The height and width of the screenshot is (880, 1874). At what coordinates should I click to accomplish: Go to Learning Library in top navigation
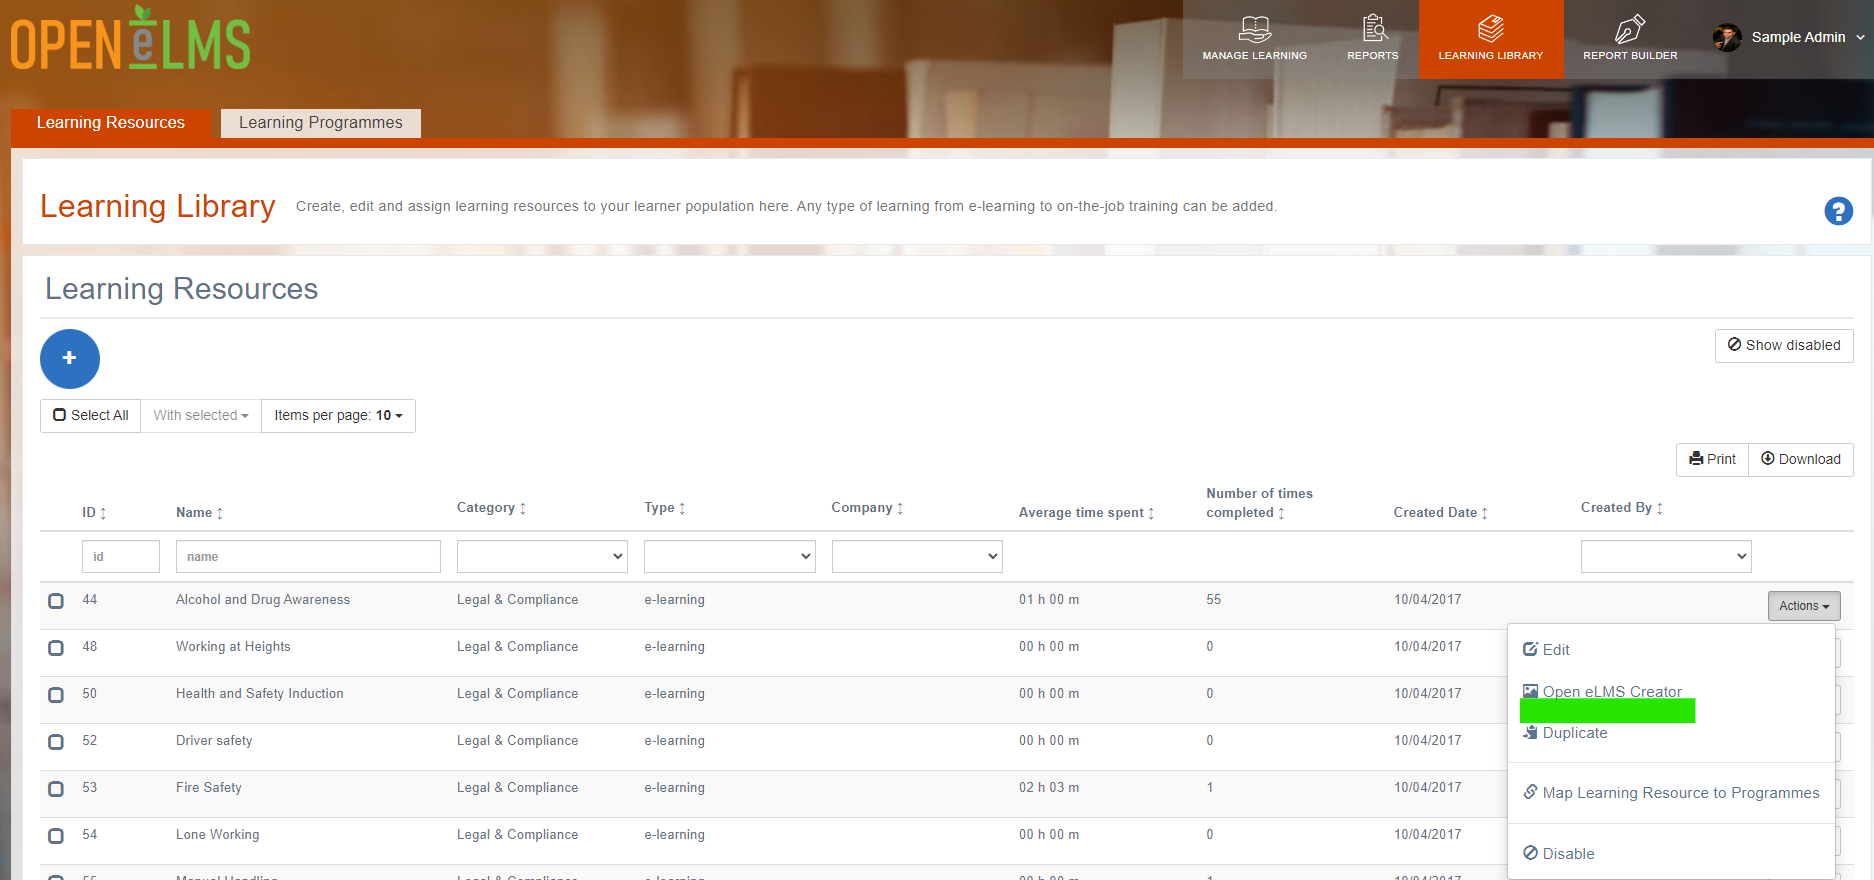tap(1491, 39)
